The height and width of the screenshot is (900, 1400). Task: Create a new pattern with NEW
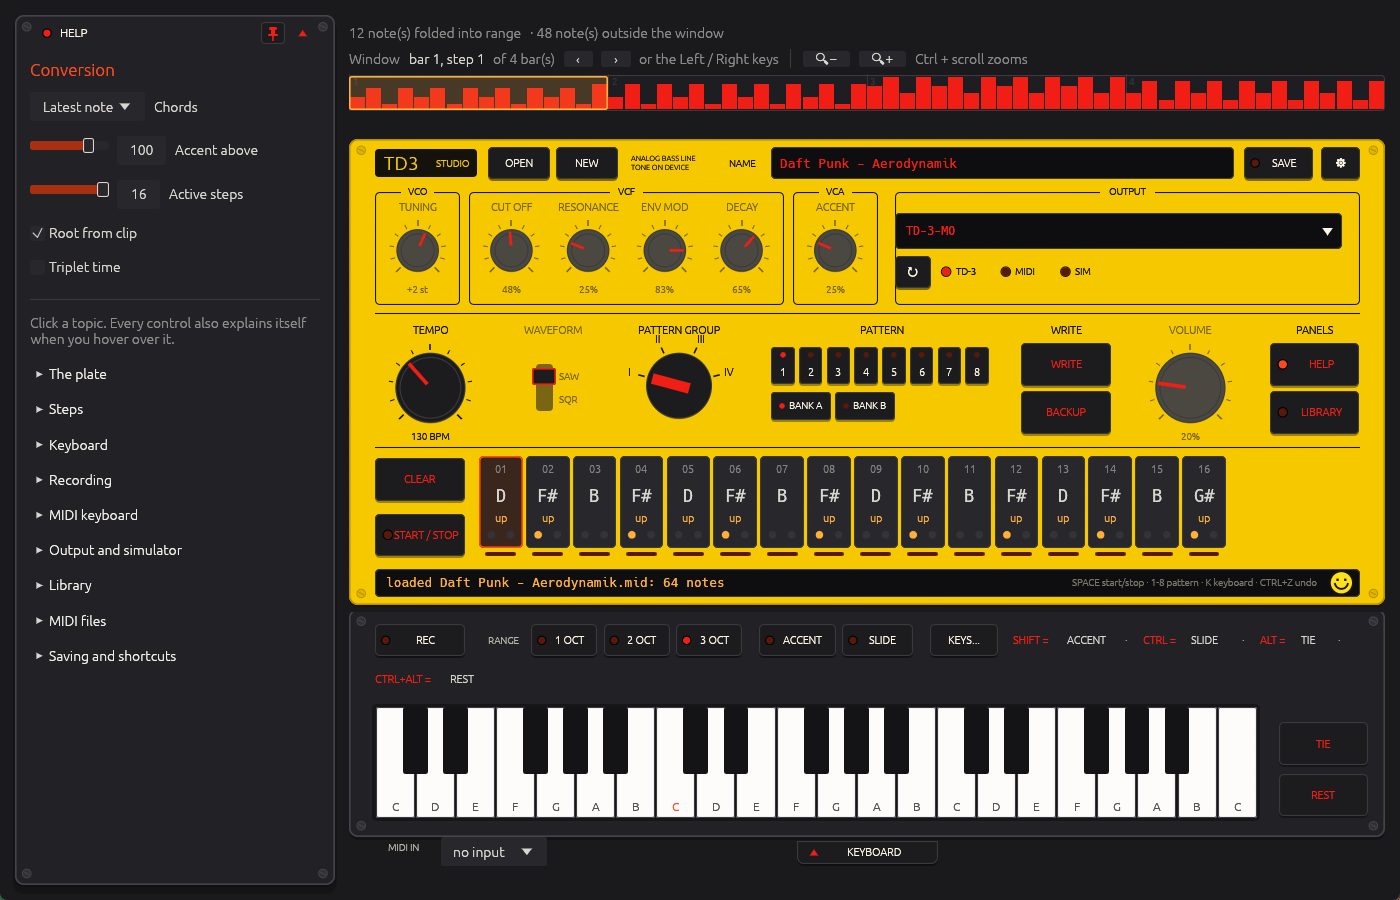[587, 163]
